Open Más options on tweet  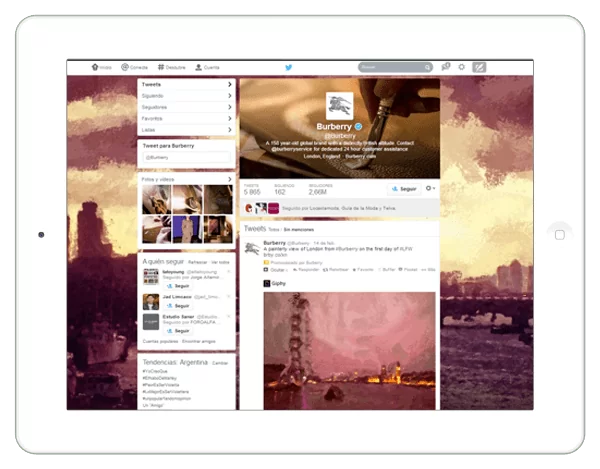(428, 270)
